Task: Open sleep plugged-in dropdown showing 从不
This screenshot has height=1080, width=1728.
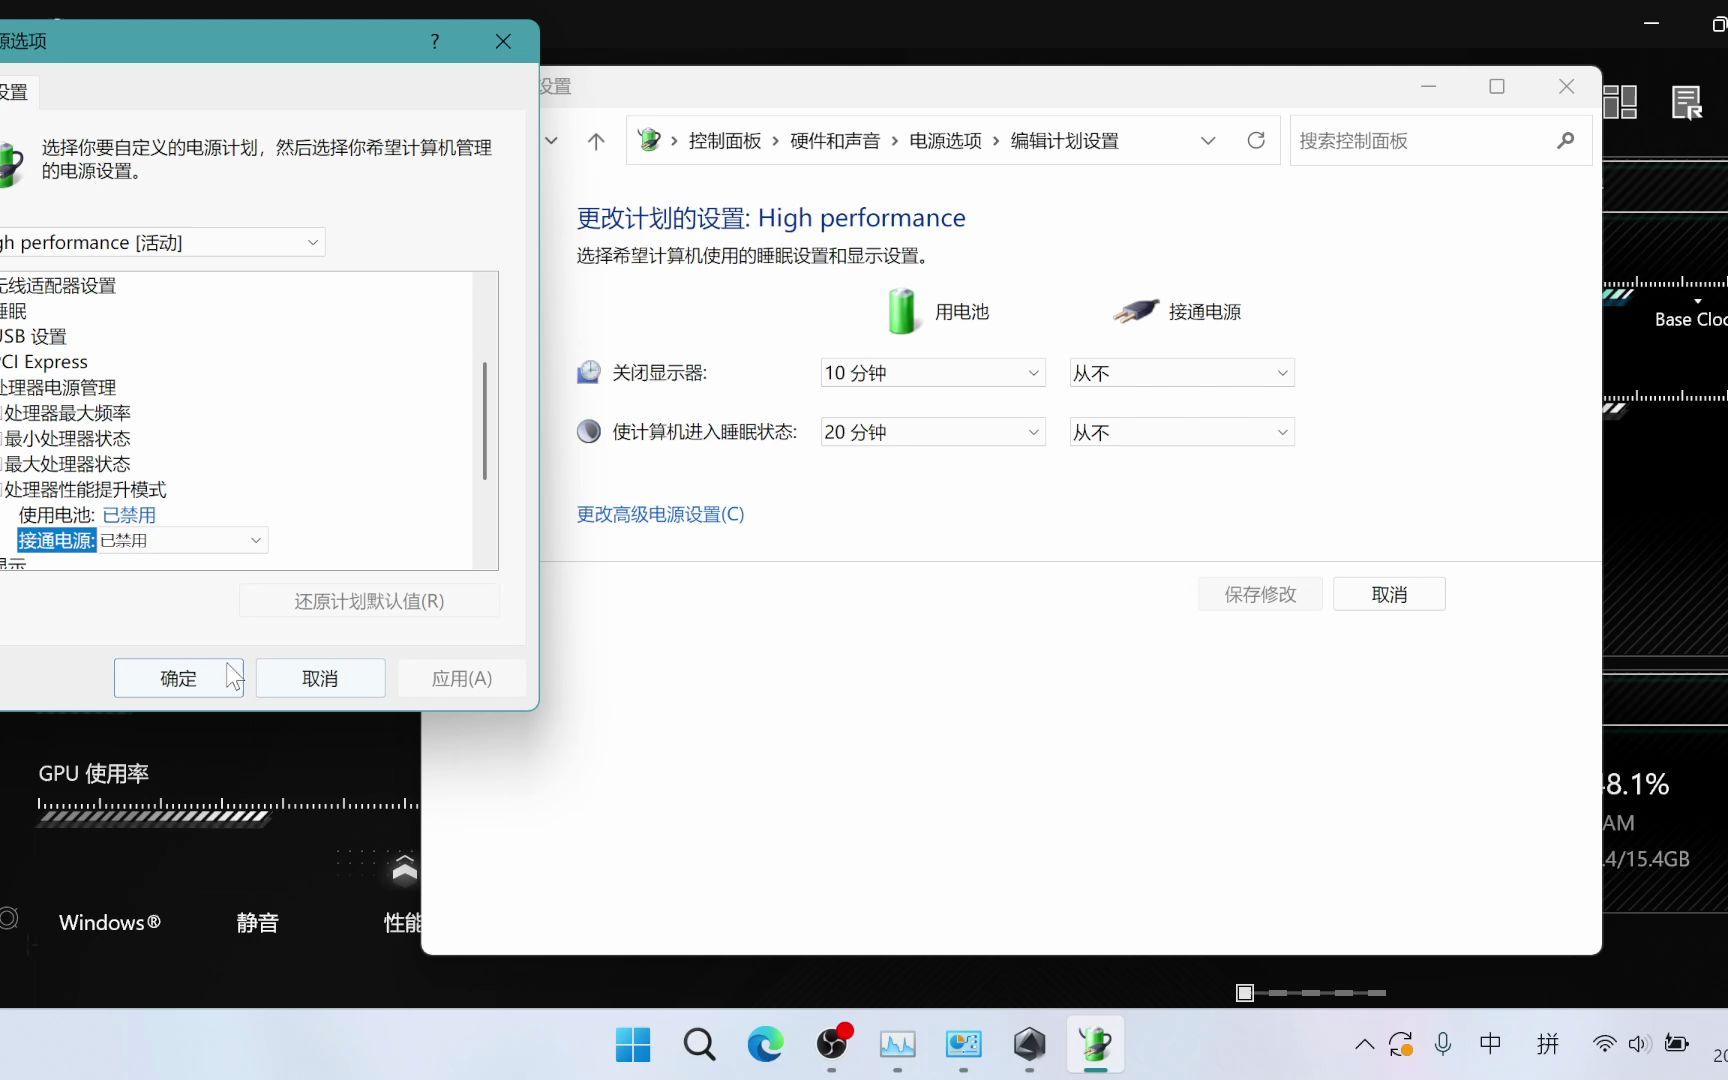Action: (1182, 432)
